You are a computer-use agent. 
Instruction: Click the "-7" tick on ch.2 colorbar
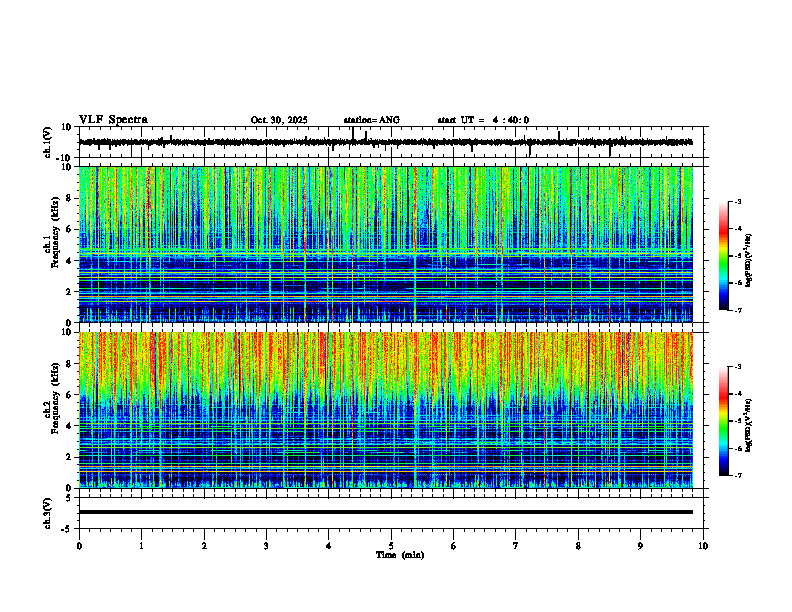(738, 476)
